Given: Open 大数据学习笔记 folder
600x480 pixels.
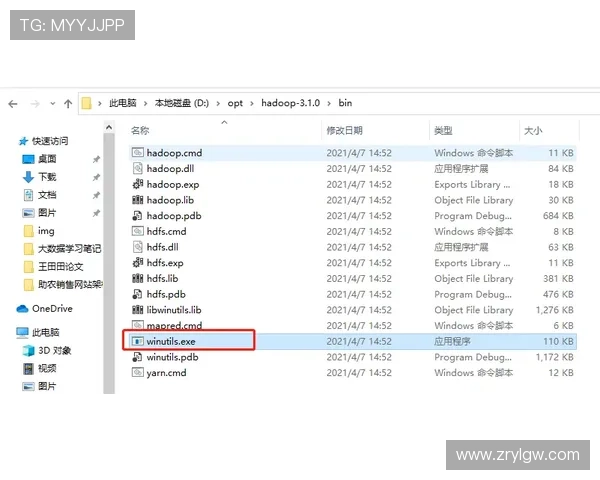Looking at the screenshot, I should [69, 249].
